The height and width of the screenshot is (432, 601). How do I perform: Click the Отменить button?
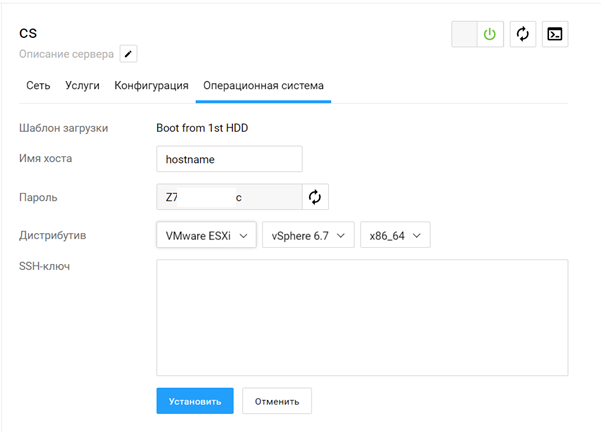click(277, 401)
